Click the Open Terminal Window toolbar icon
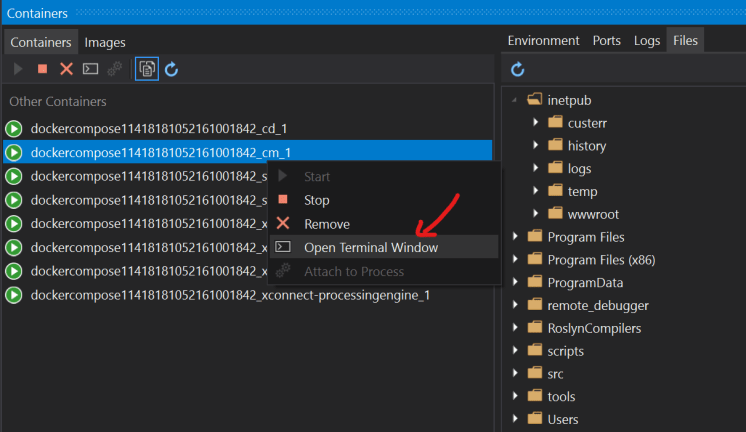Viewport: 746px width, 432px height. click(x=90, y=69)
